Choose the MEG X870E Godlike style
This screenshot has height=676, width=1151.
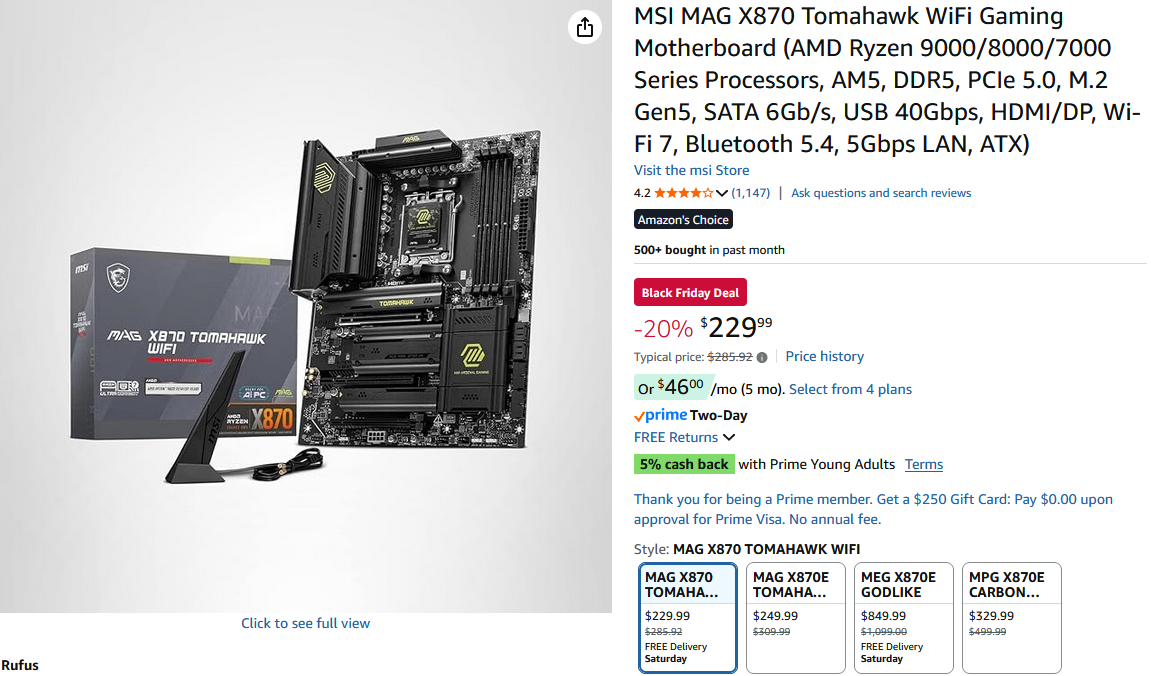click(903, 617)
